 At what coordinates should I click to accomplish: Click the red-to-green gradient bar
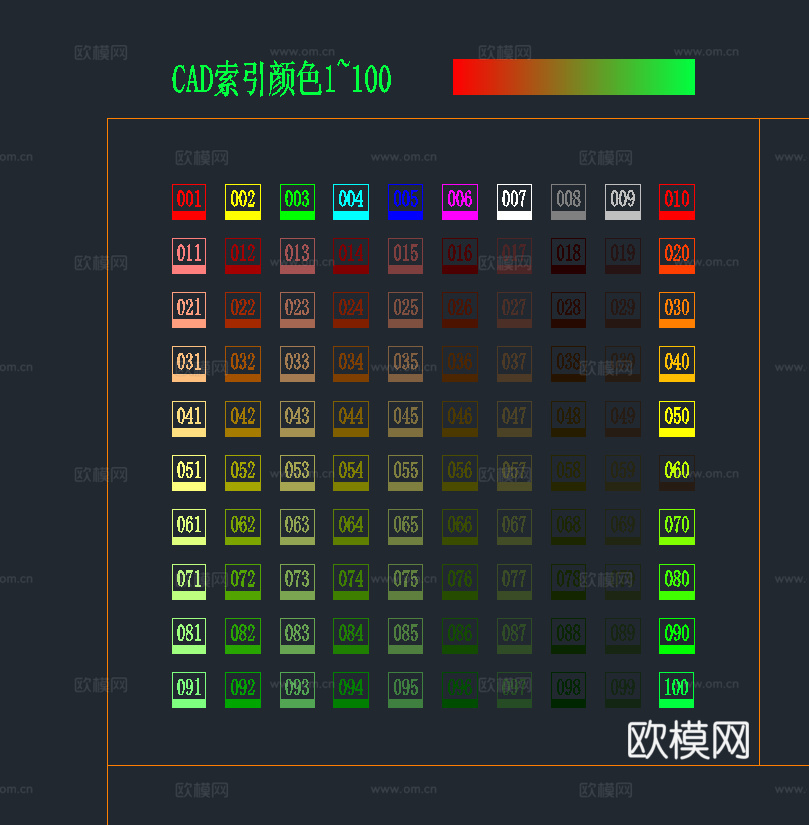coord(574,77)
